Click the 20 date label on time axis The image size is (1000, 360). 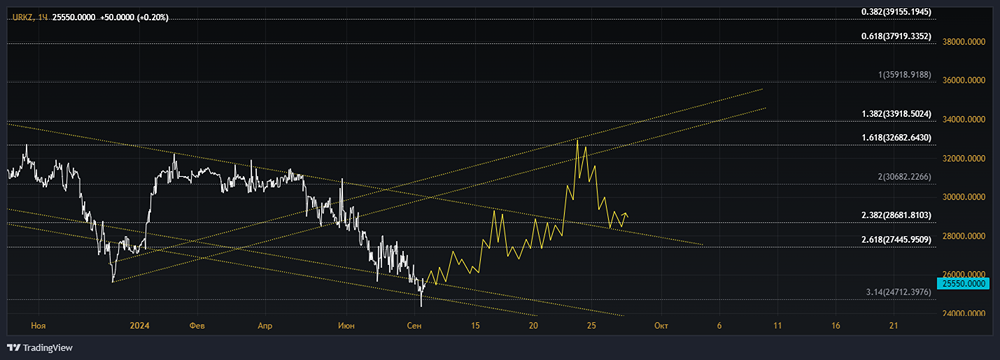point(533,326)
